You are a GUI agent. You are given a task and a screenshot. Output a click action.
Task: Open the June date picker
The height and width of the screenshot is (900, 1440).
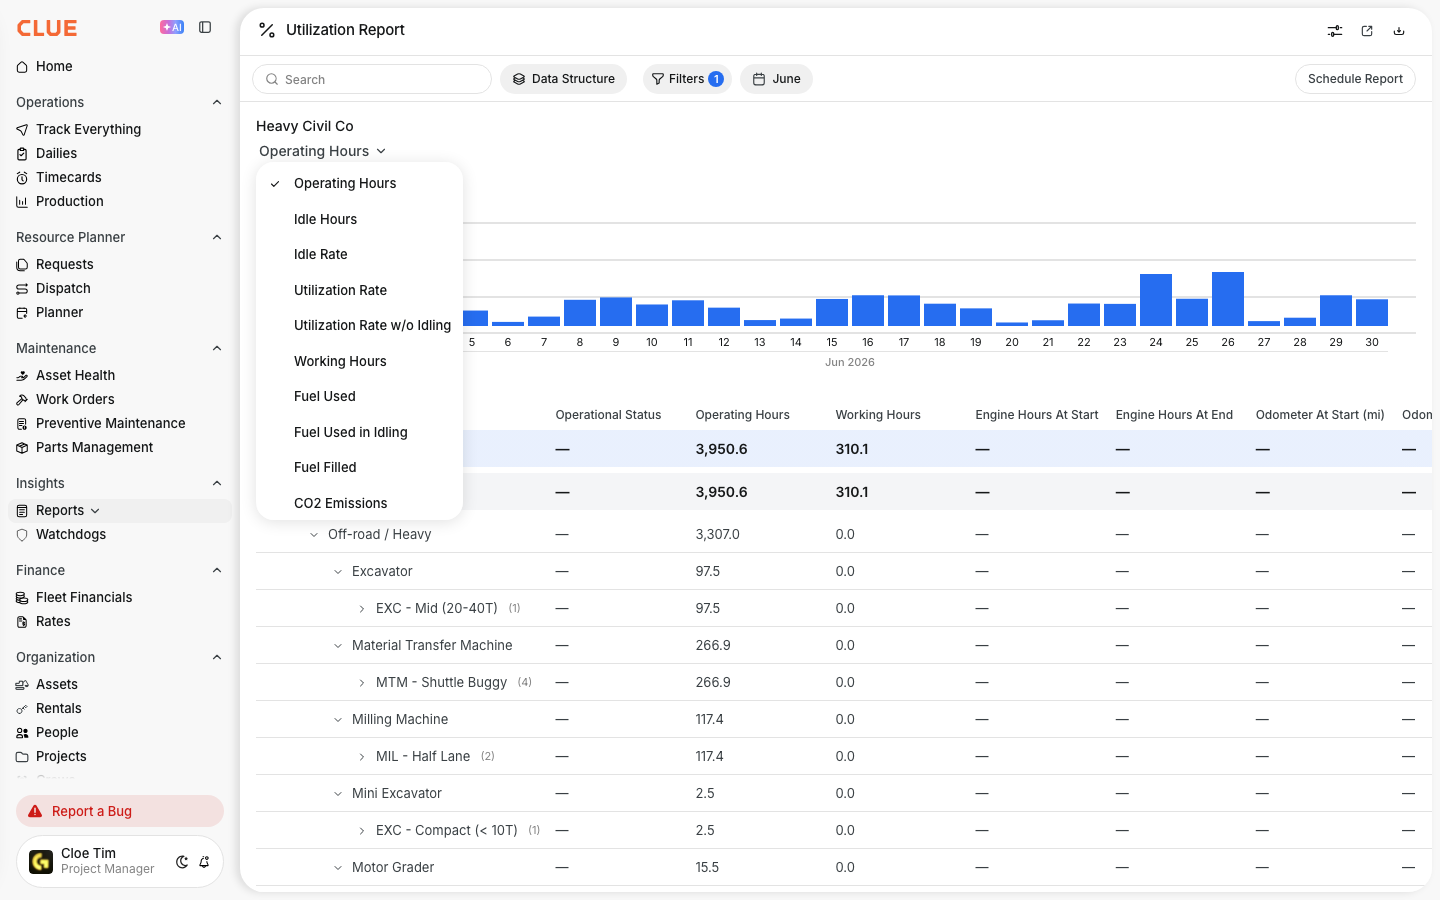tap(776, 79)
